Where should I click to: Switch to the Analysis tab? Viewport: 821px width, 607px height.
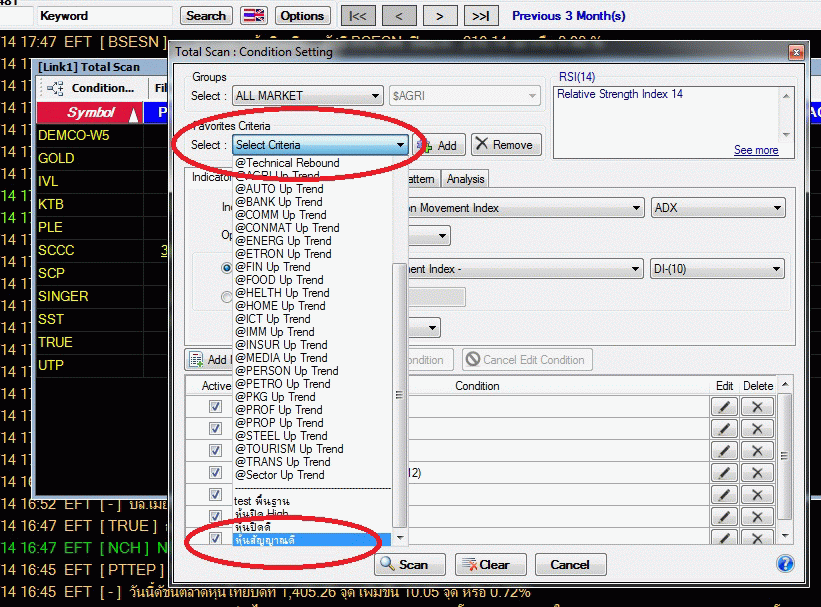(x=465, y=179)
